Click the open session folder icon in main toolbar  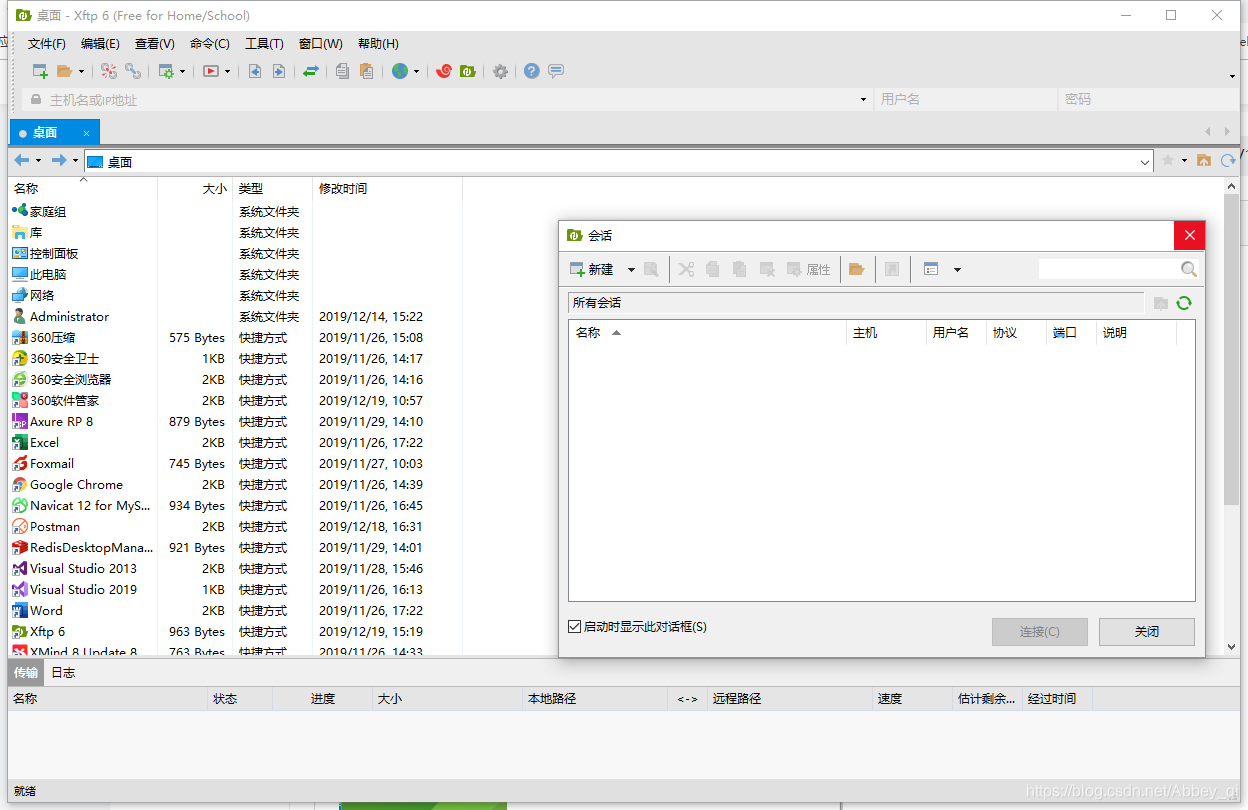click(65, 71)
